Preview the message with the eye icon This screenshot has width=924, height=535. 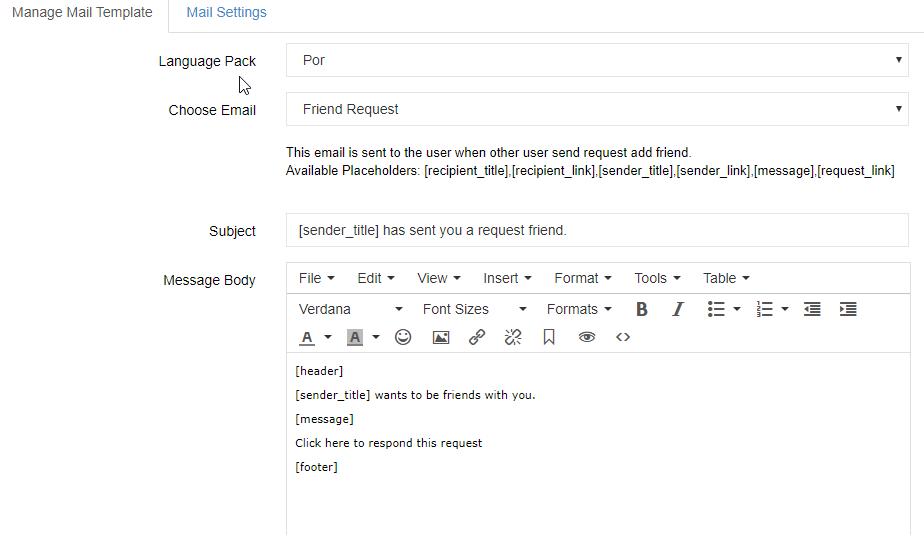(x=586, y=337)
